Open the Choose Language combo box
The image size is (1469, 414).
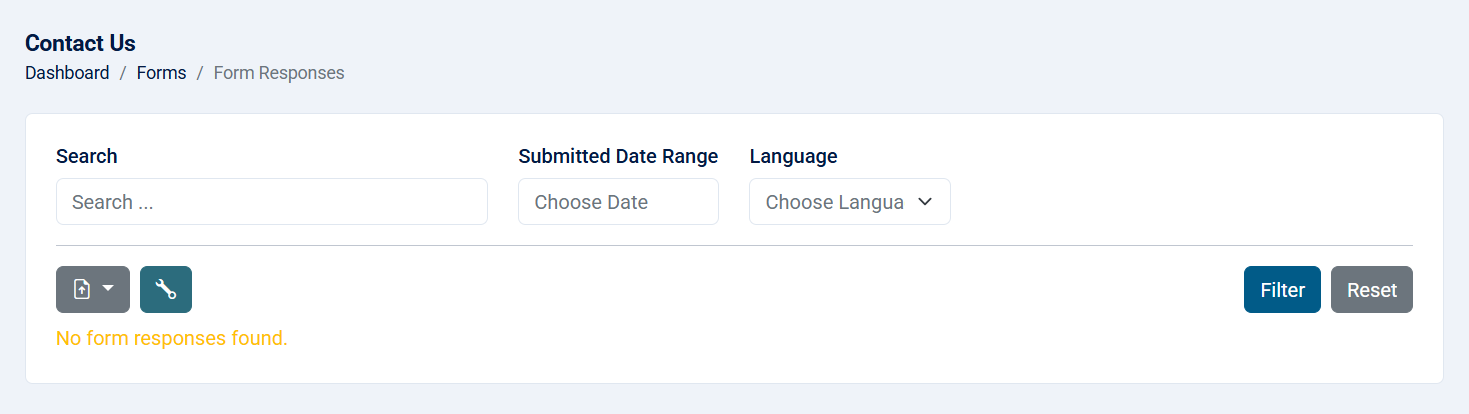pyautogui.click(x=850, y=202)
